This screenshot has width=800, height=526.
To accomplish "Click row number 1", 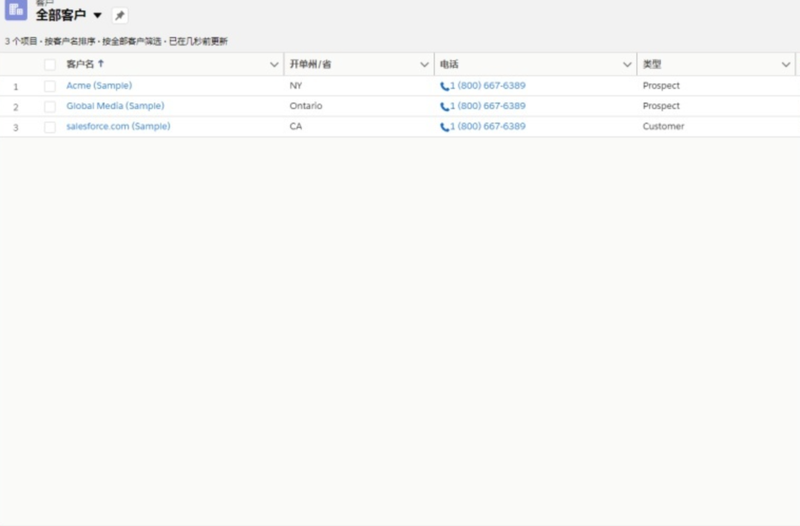I will coord(16,86).
